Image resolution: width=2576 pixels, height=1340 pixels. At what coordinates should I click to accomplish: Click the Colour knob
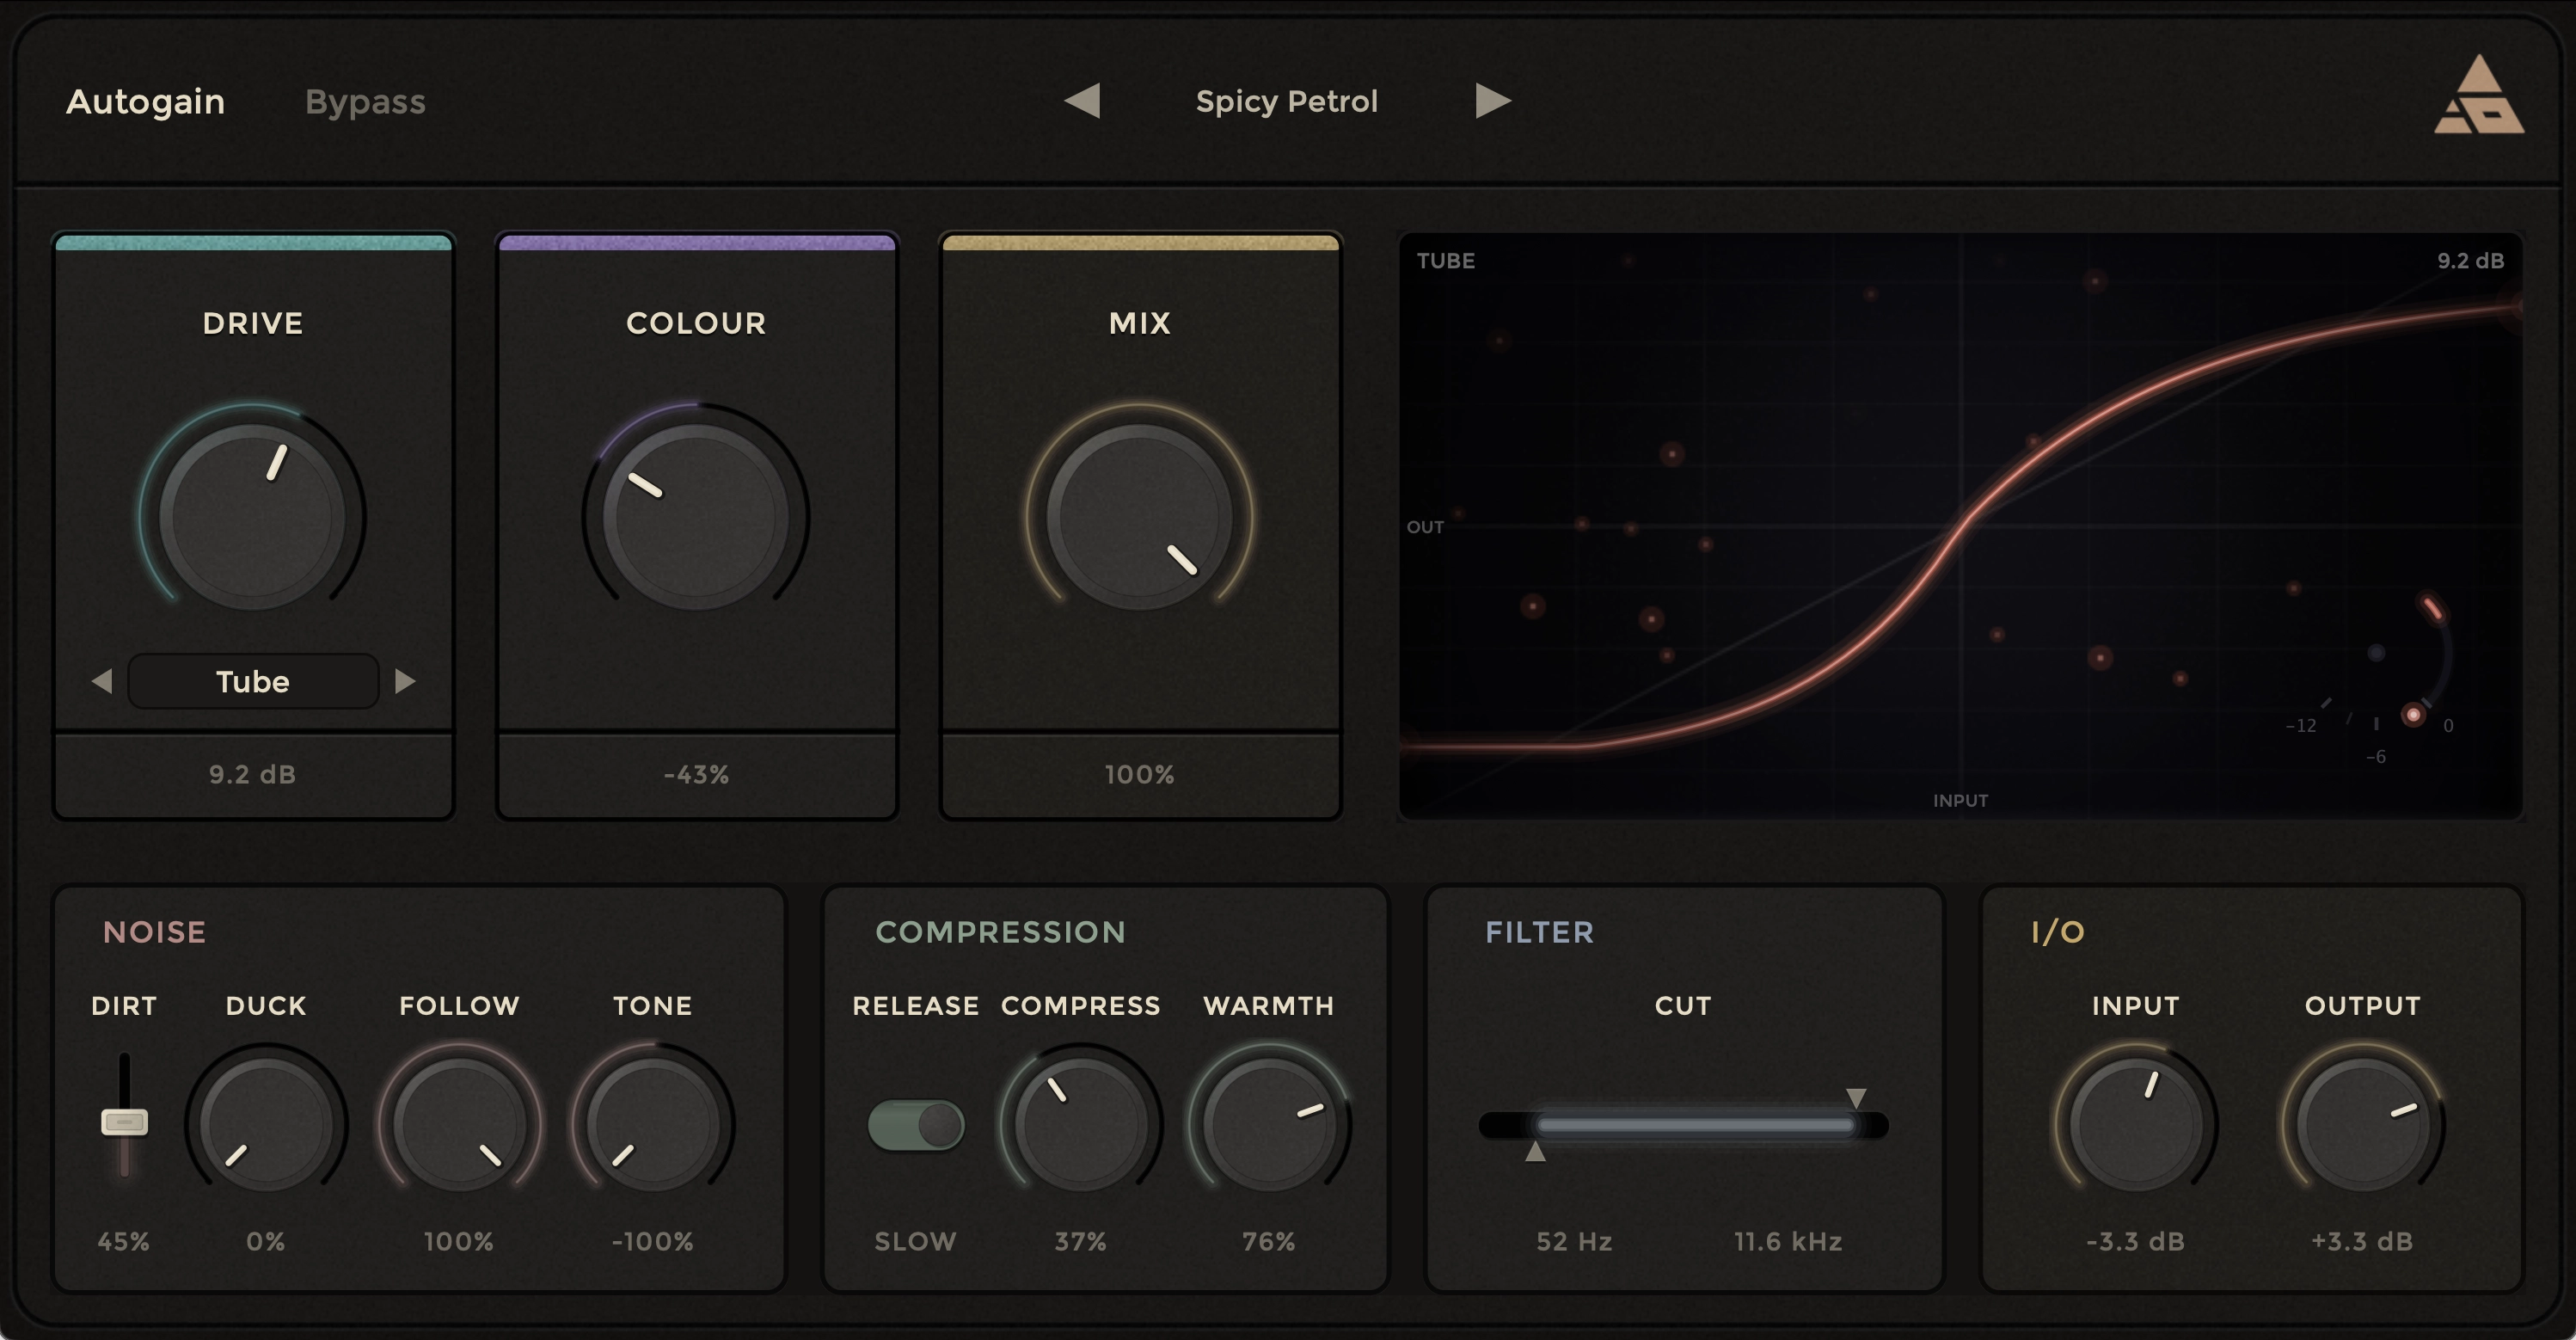tap(696, 516)
